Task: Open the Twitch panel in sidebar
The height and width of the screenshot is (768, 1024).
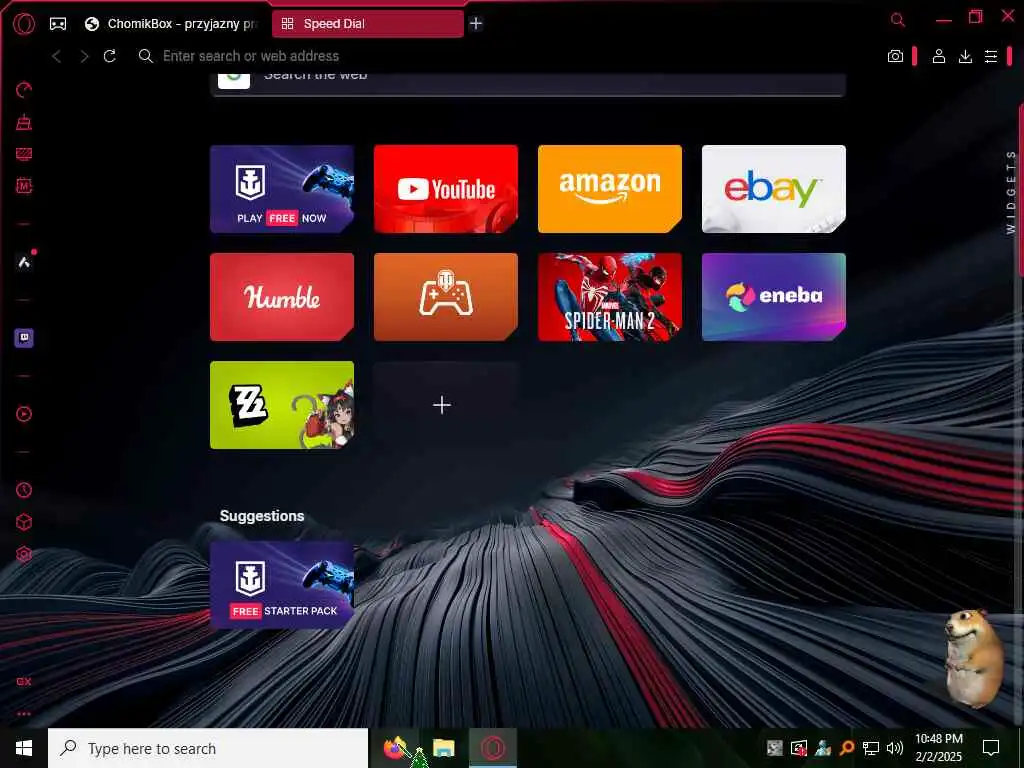Action: coord(24,338)
